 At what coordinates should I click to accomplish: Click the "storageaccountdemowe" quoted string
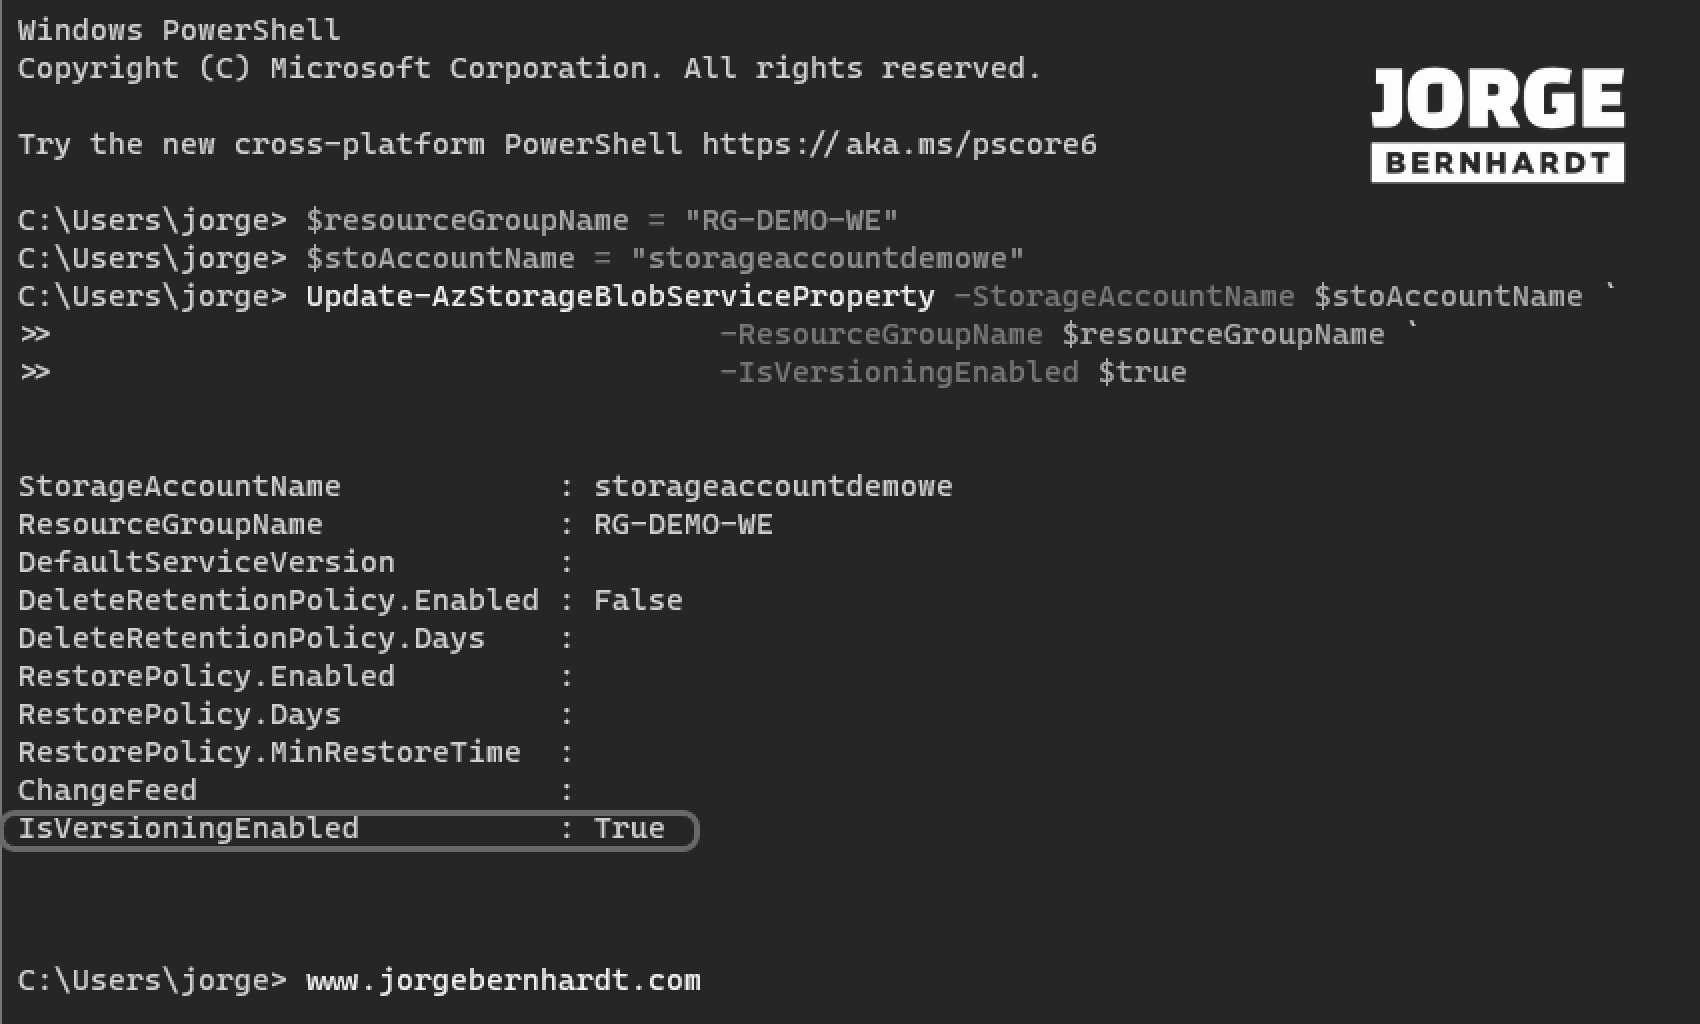[827, 258]
